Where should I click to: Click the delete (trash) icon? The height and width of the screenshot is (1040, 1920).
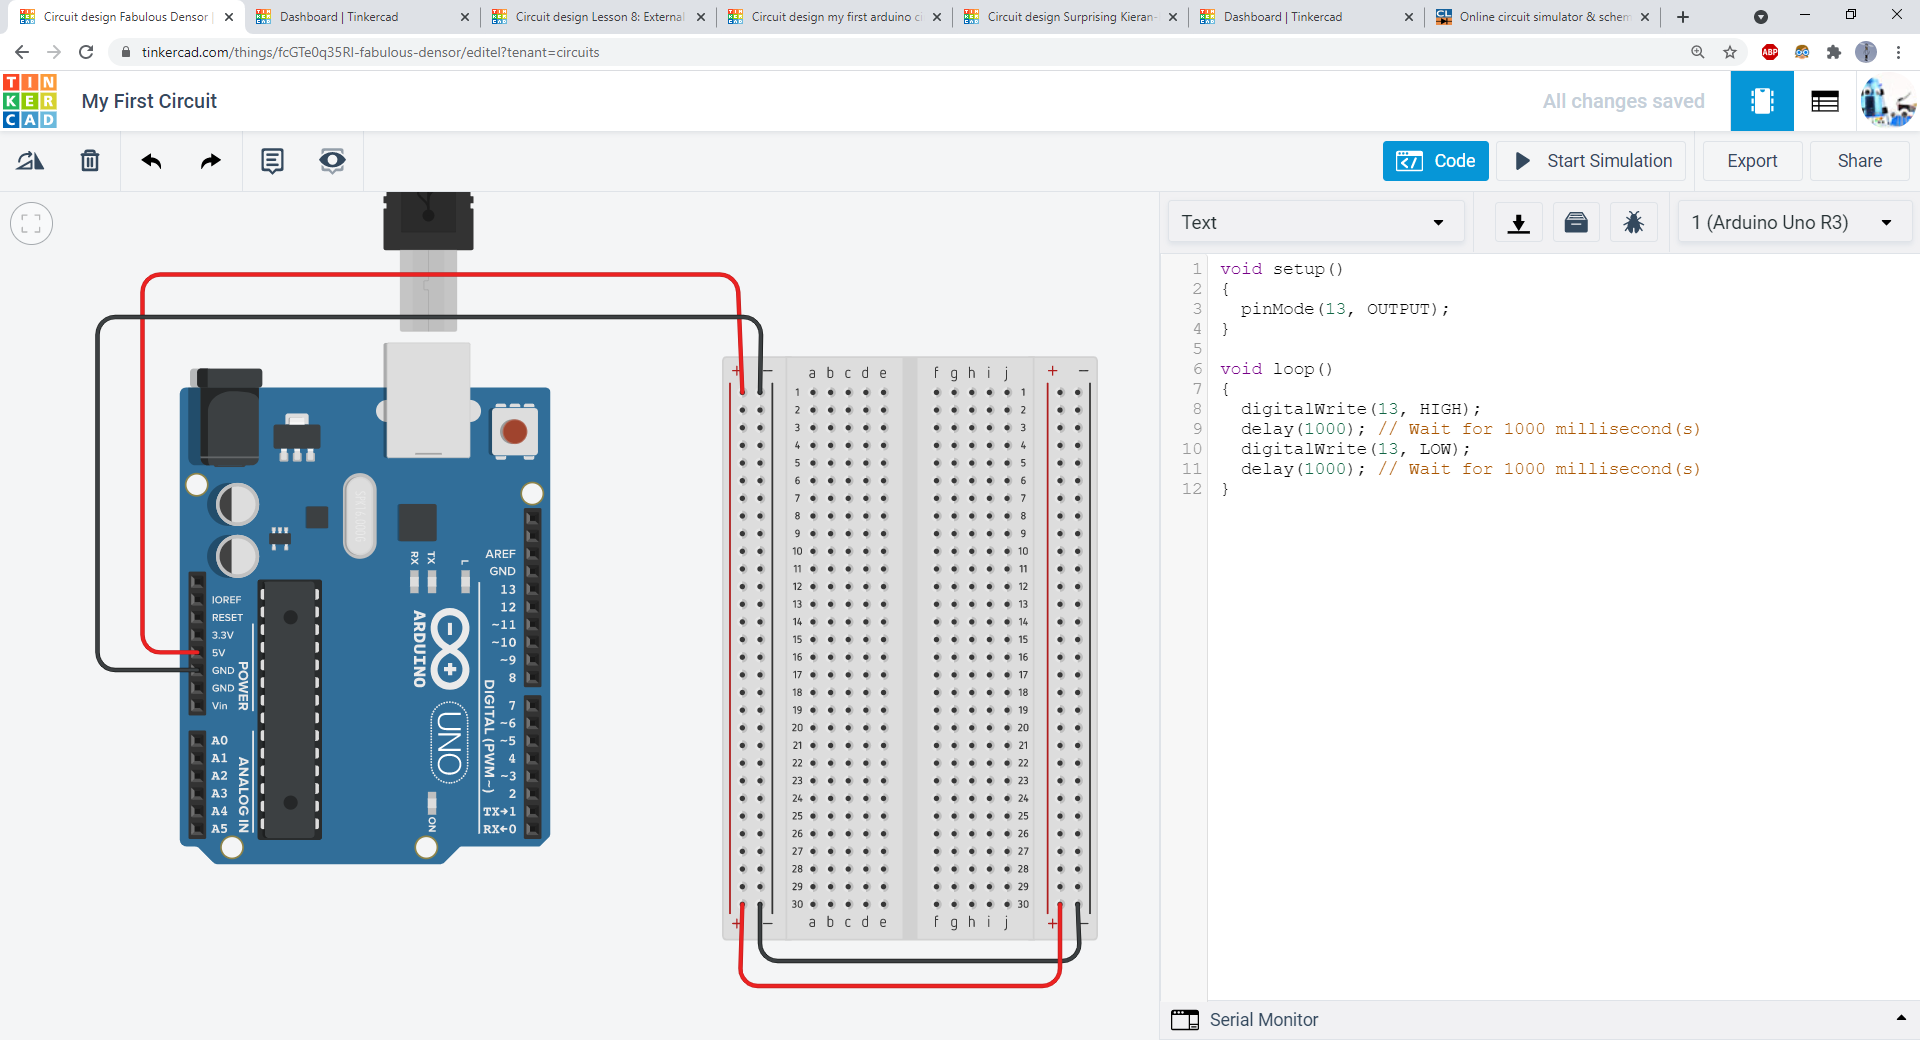coord(89,160)
